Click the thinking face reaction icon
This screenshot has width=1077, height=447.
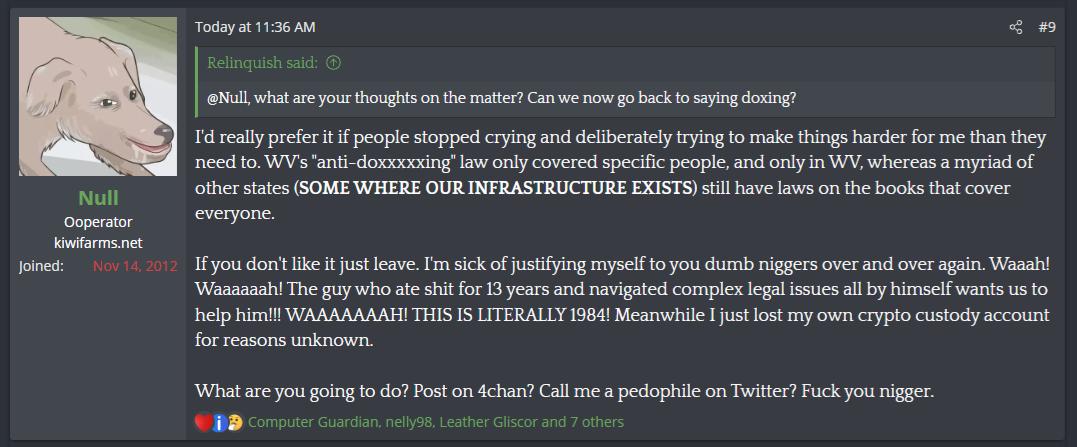tap(234, 422)
